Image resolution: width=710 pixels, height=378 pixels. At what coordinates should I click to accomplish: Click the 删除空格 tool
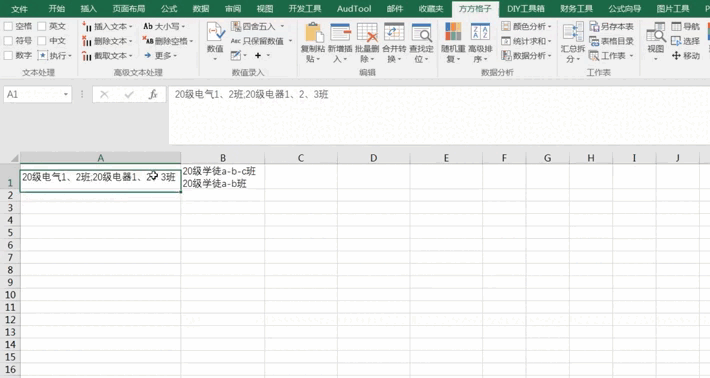(168, 41)
